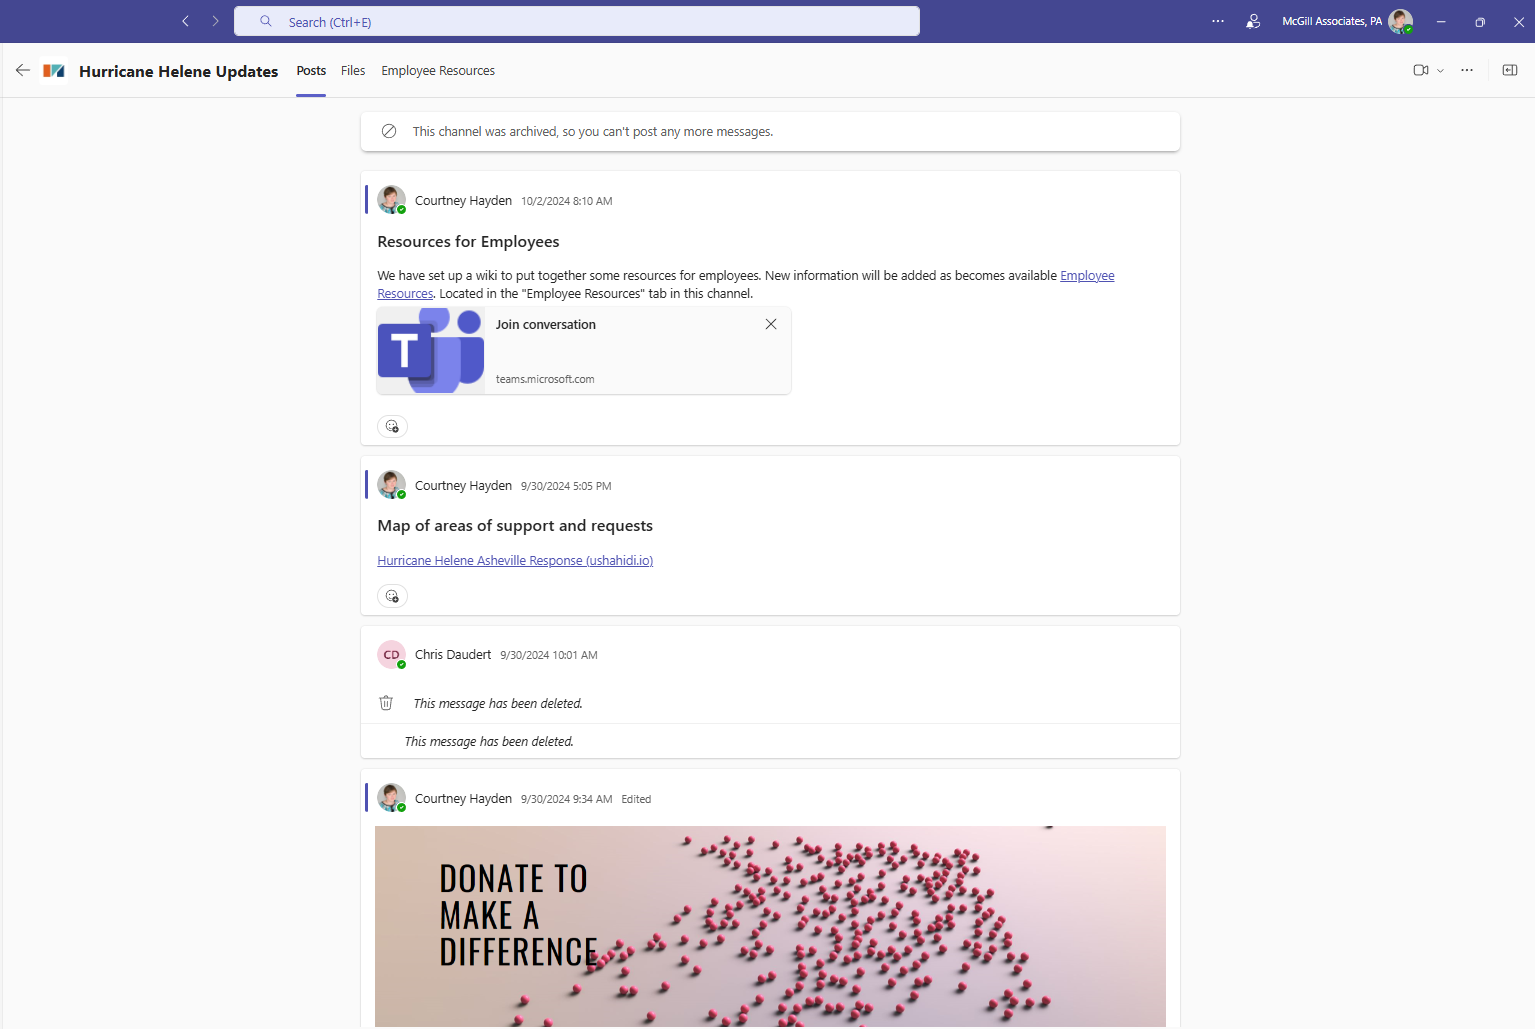Click the 9/30/2024 5:05 PM timestamp

point(566,486)
